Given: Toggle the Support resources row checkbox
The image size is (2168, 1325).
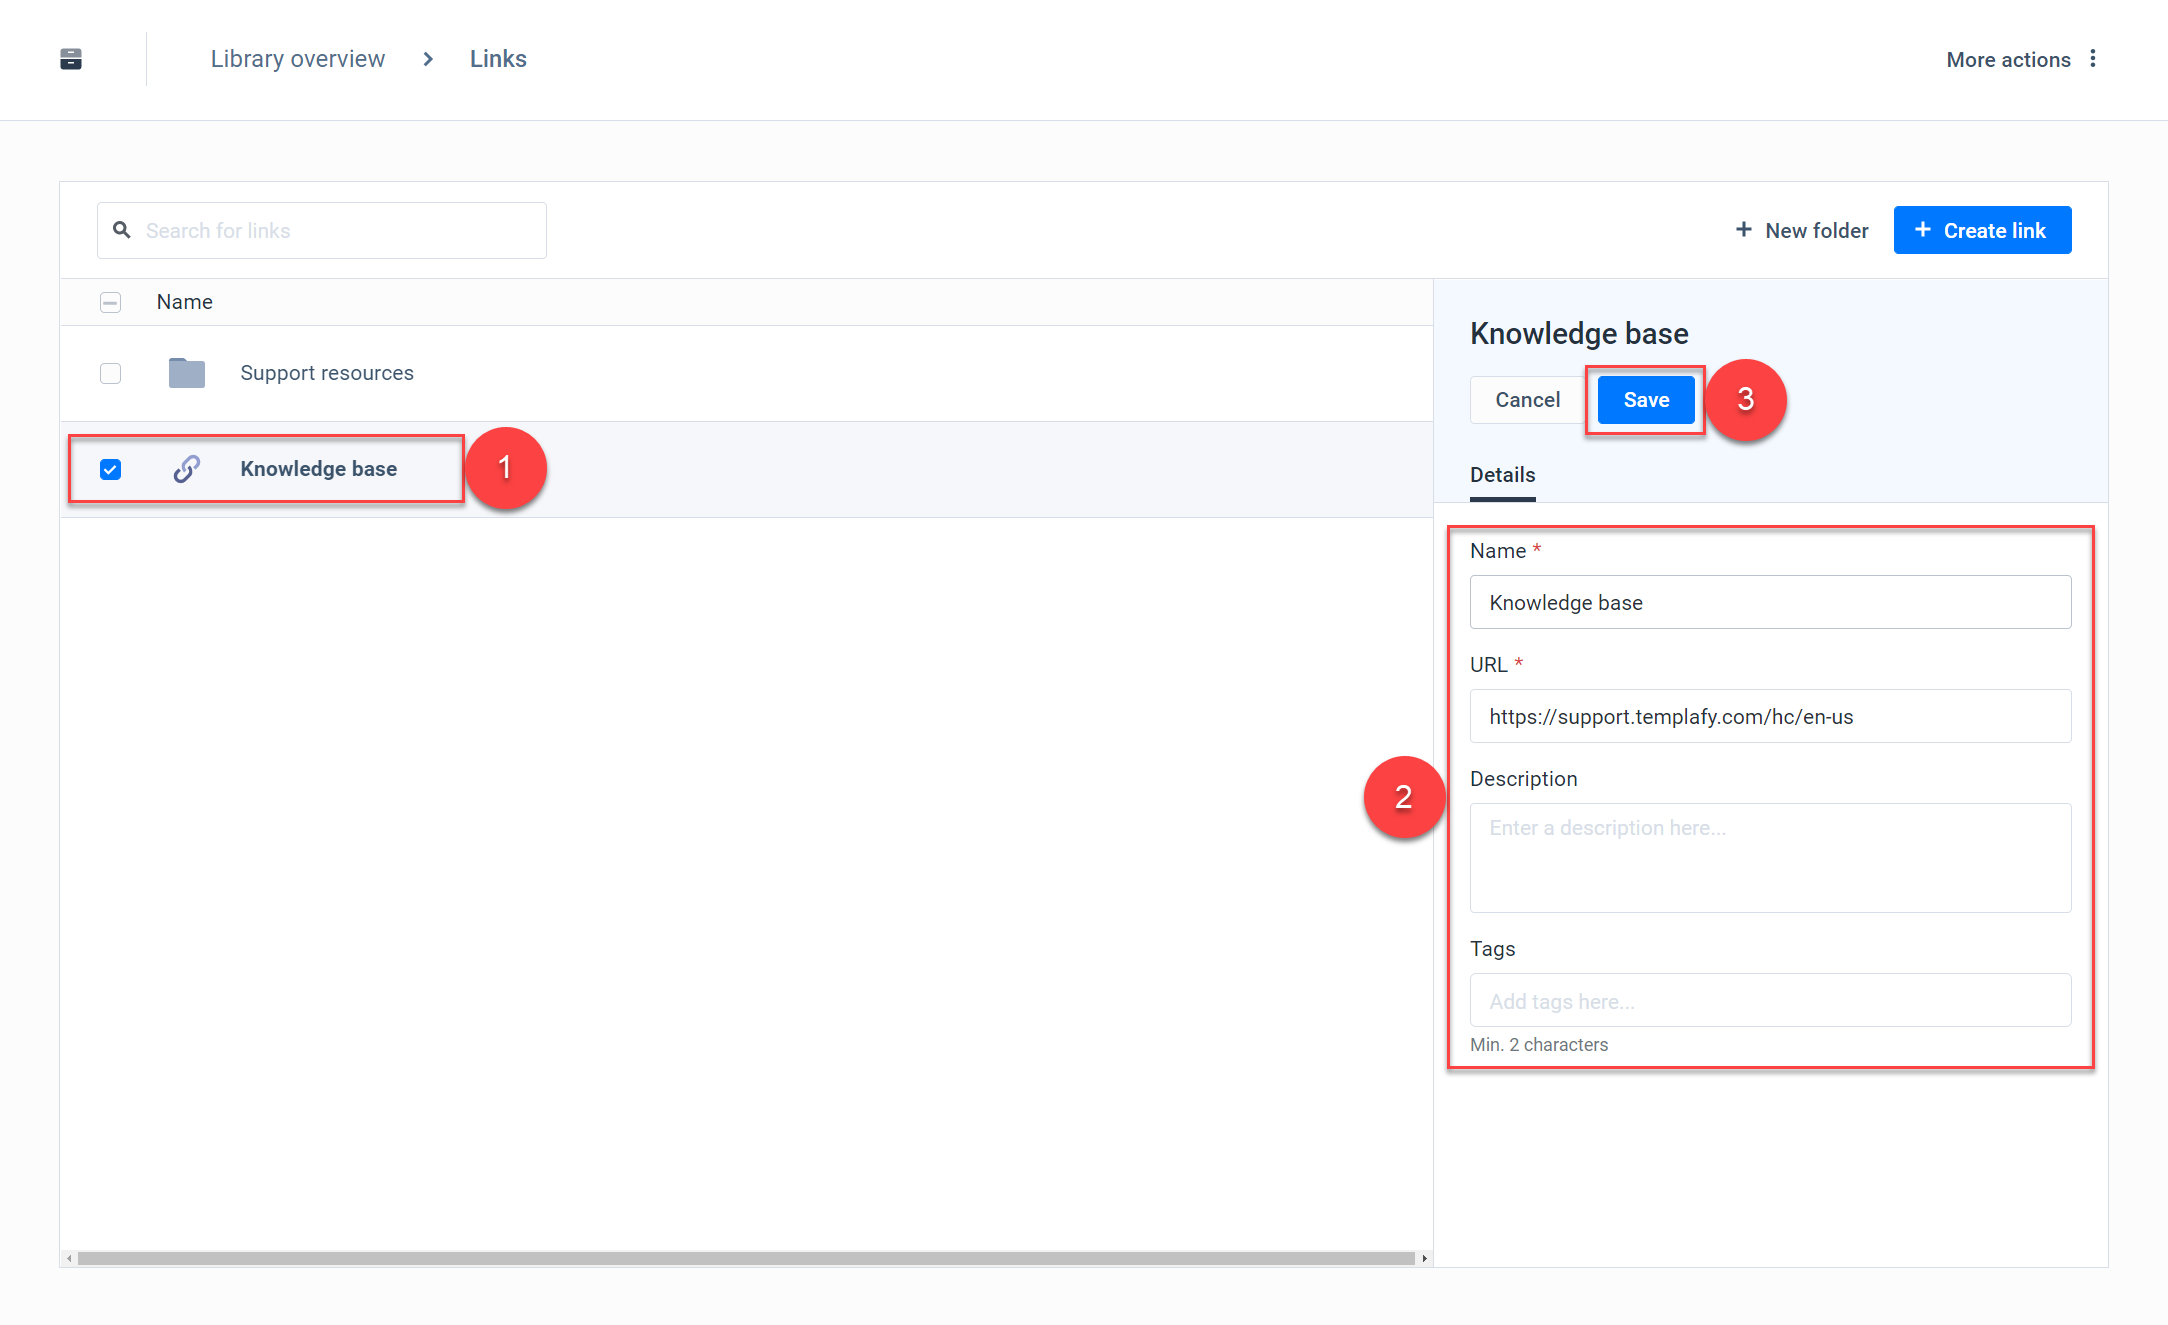Looking at the screenshot, I should click(x=111, y=373).
